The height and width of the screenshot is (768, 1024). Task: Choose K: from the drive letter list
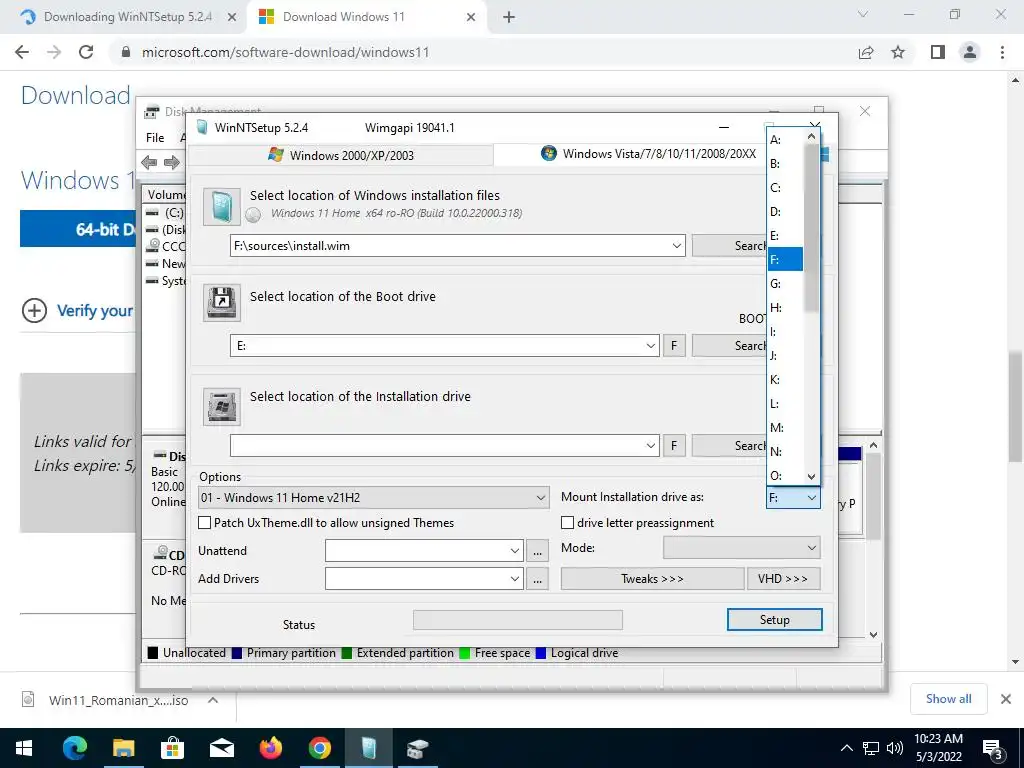click(x=785, y=380)
